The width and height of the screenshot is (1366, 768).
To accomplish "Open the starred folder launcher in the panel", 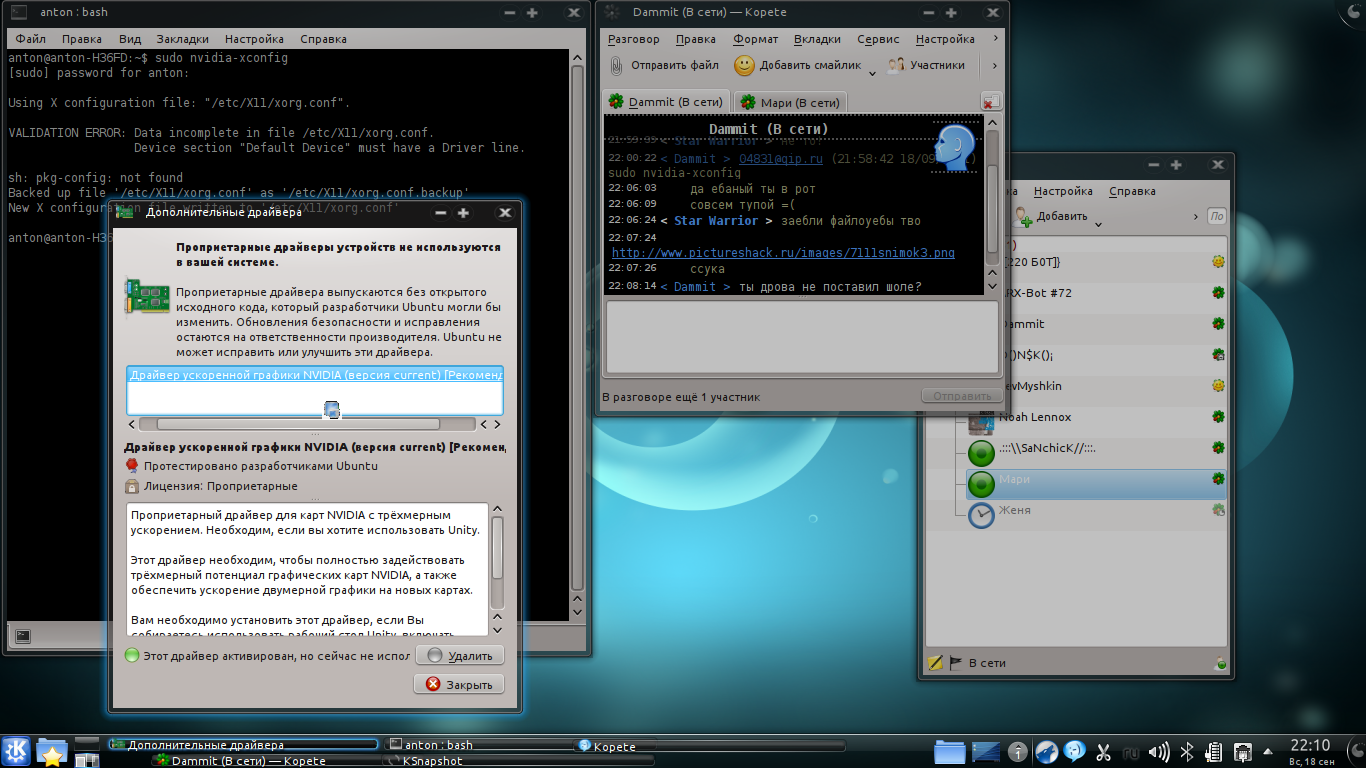I will 52,751.
